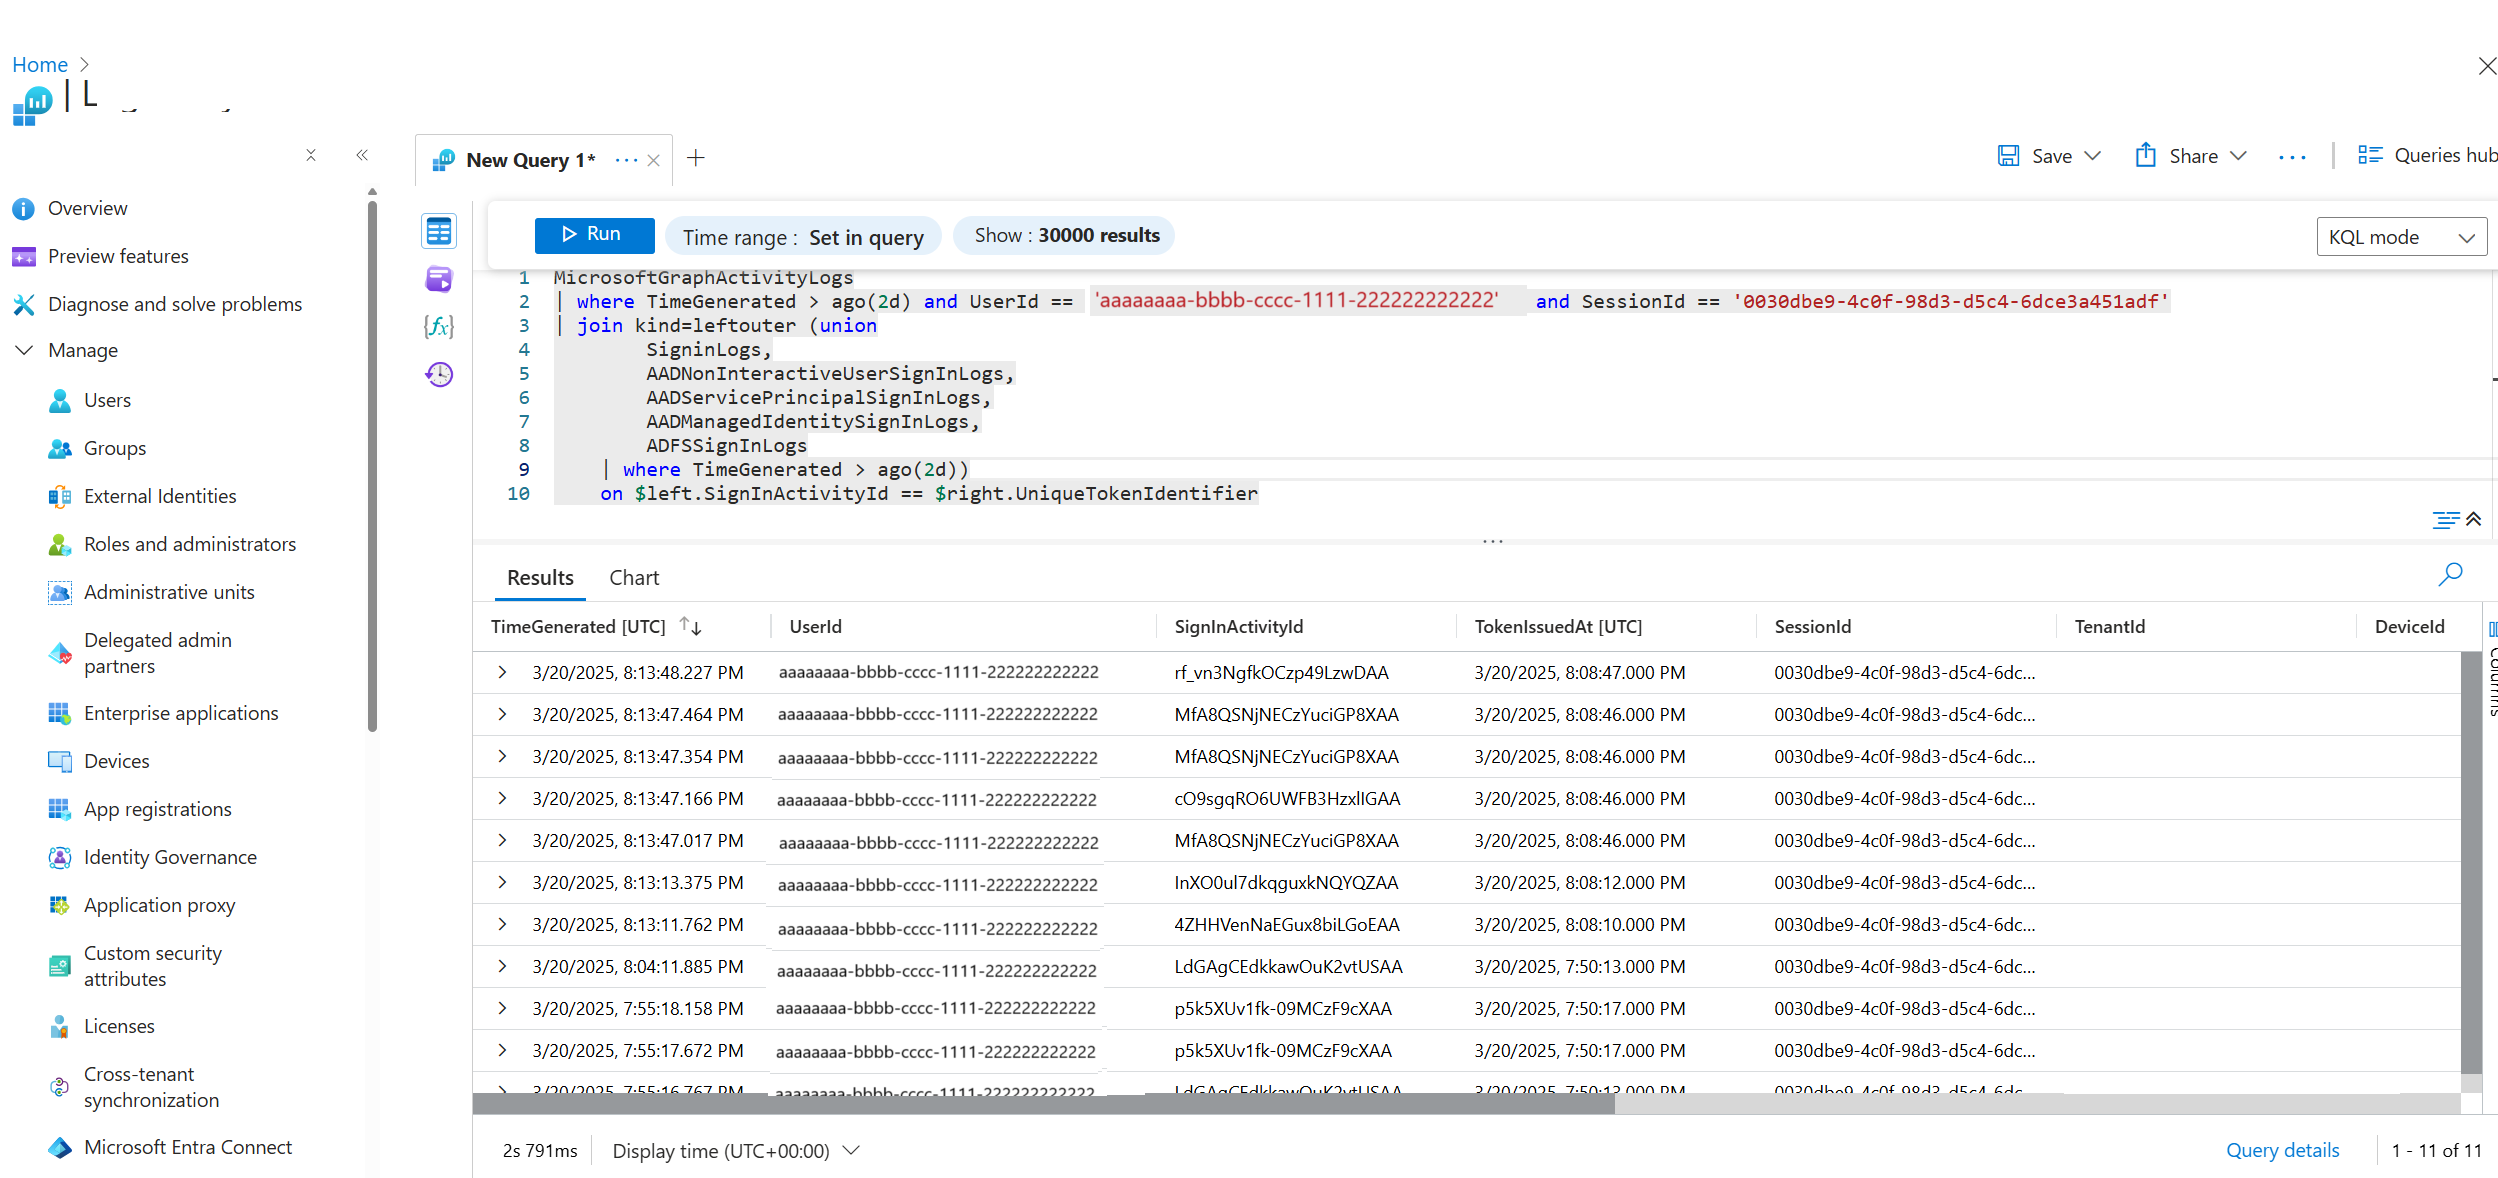The image size is (2498, 1178).
Task: Open the Tables schema panel icon
Action: click(x=438, y=231)
